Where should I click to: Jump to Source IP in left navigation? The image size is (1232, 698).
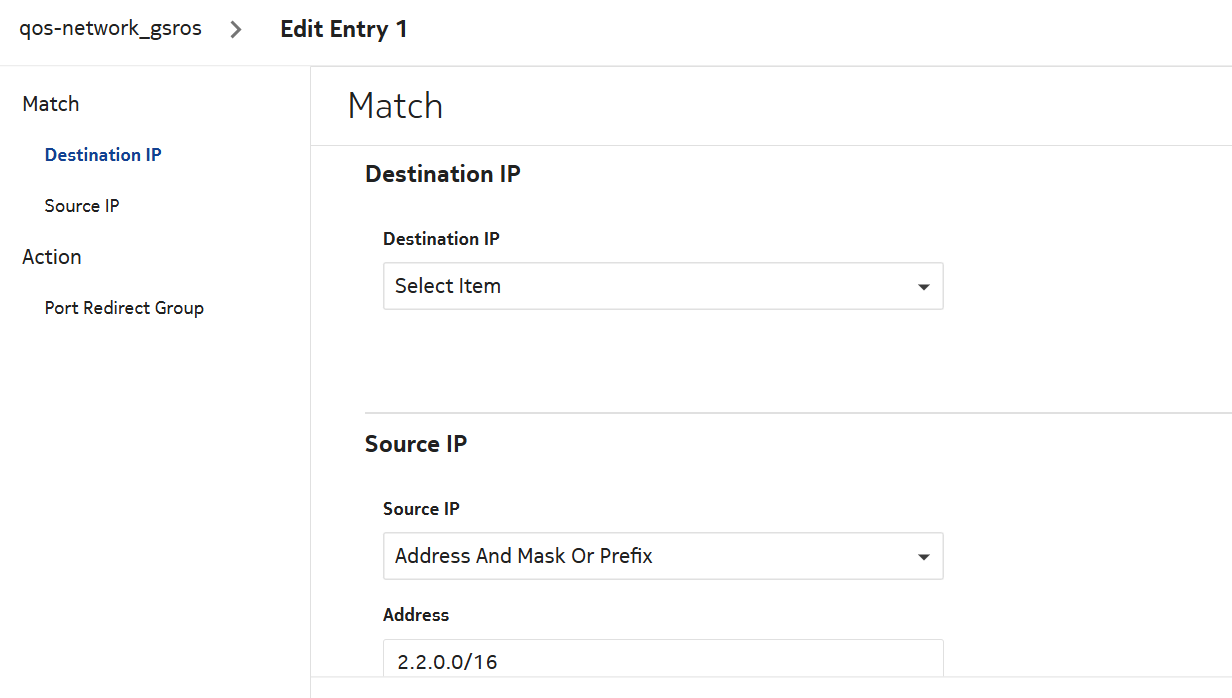pos(82,206)
